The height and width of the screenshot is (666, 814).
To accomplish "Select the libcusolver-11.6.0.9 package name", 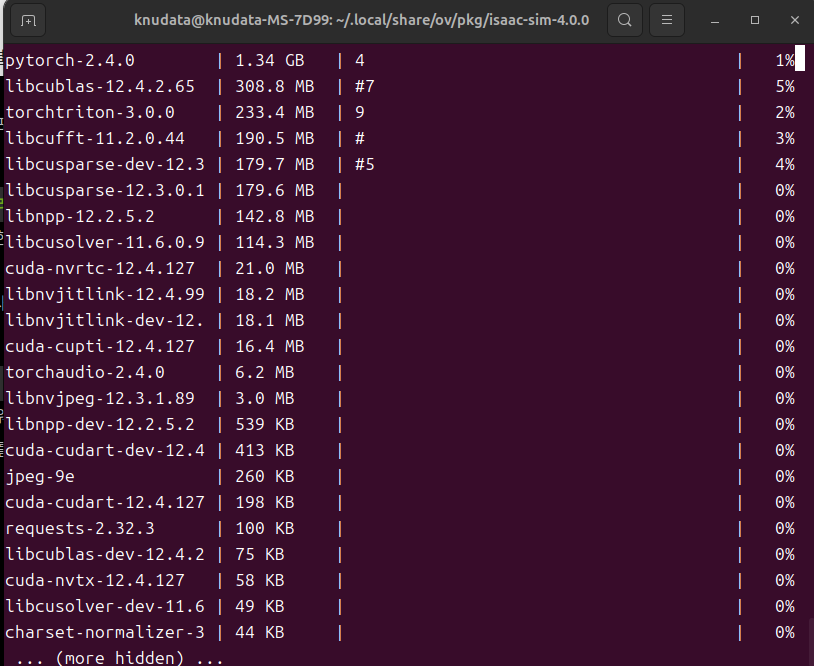I will coord(105,242).
